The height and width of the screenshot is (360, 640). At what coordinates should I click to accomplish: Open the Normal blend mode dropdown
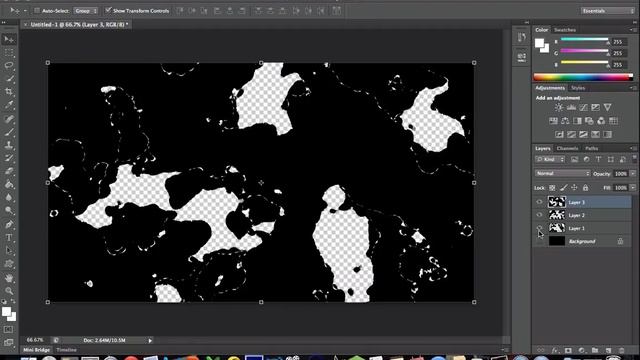[x=562, y=173]
